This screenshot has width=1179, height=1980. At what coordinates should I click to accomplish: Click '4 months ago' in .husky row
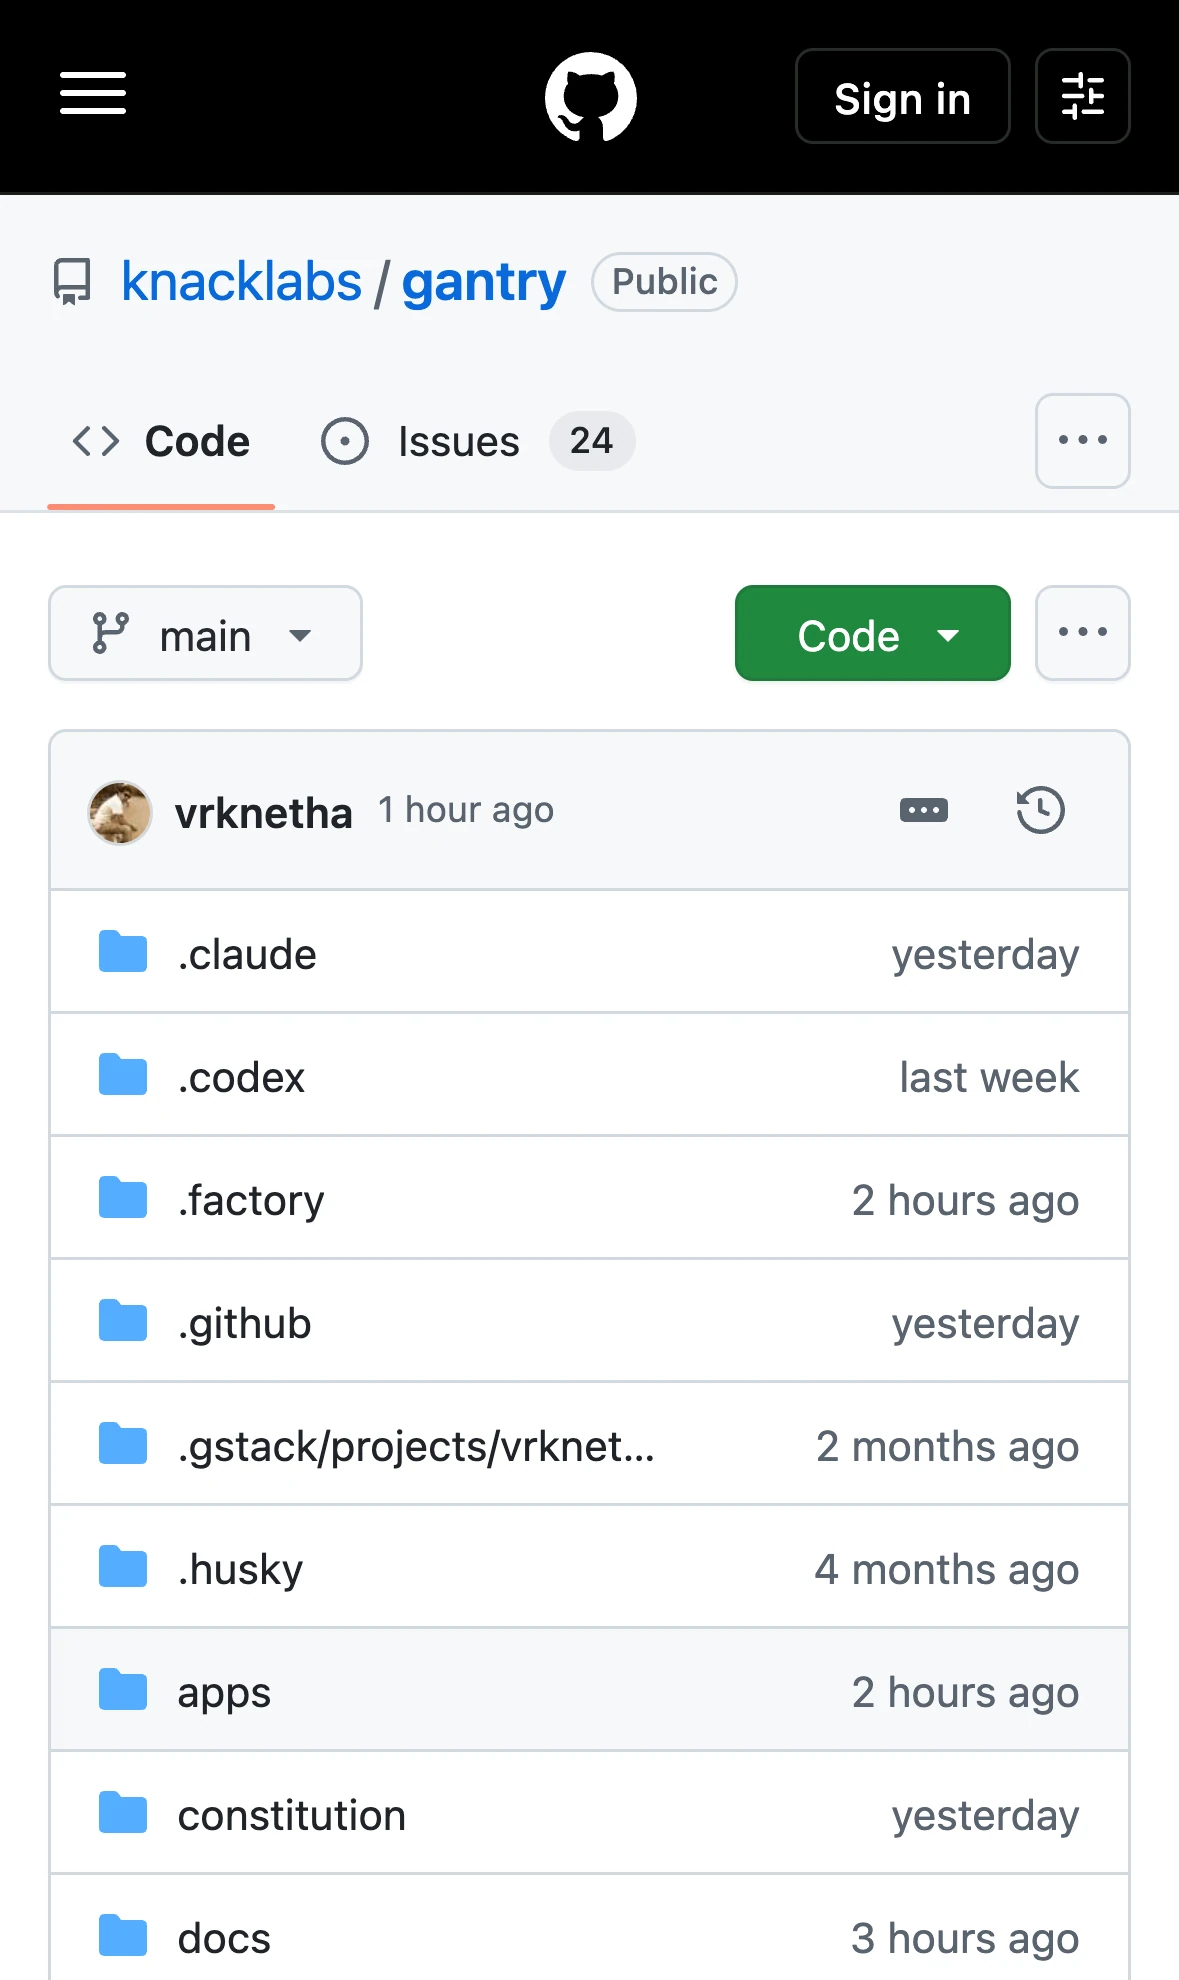[946, 1570]
